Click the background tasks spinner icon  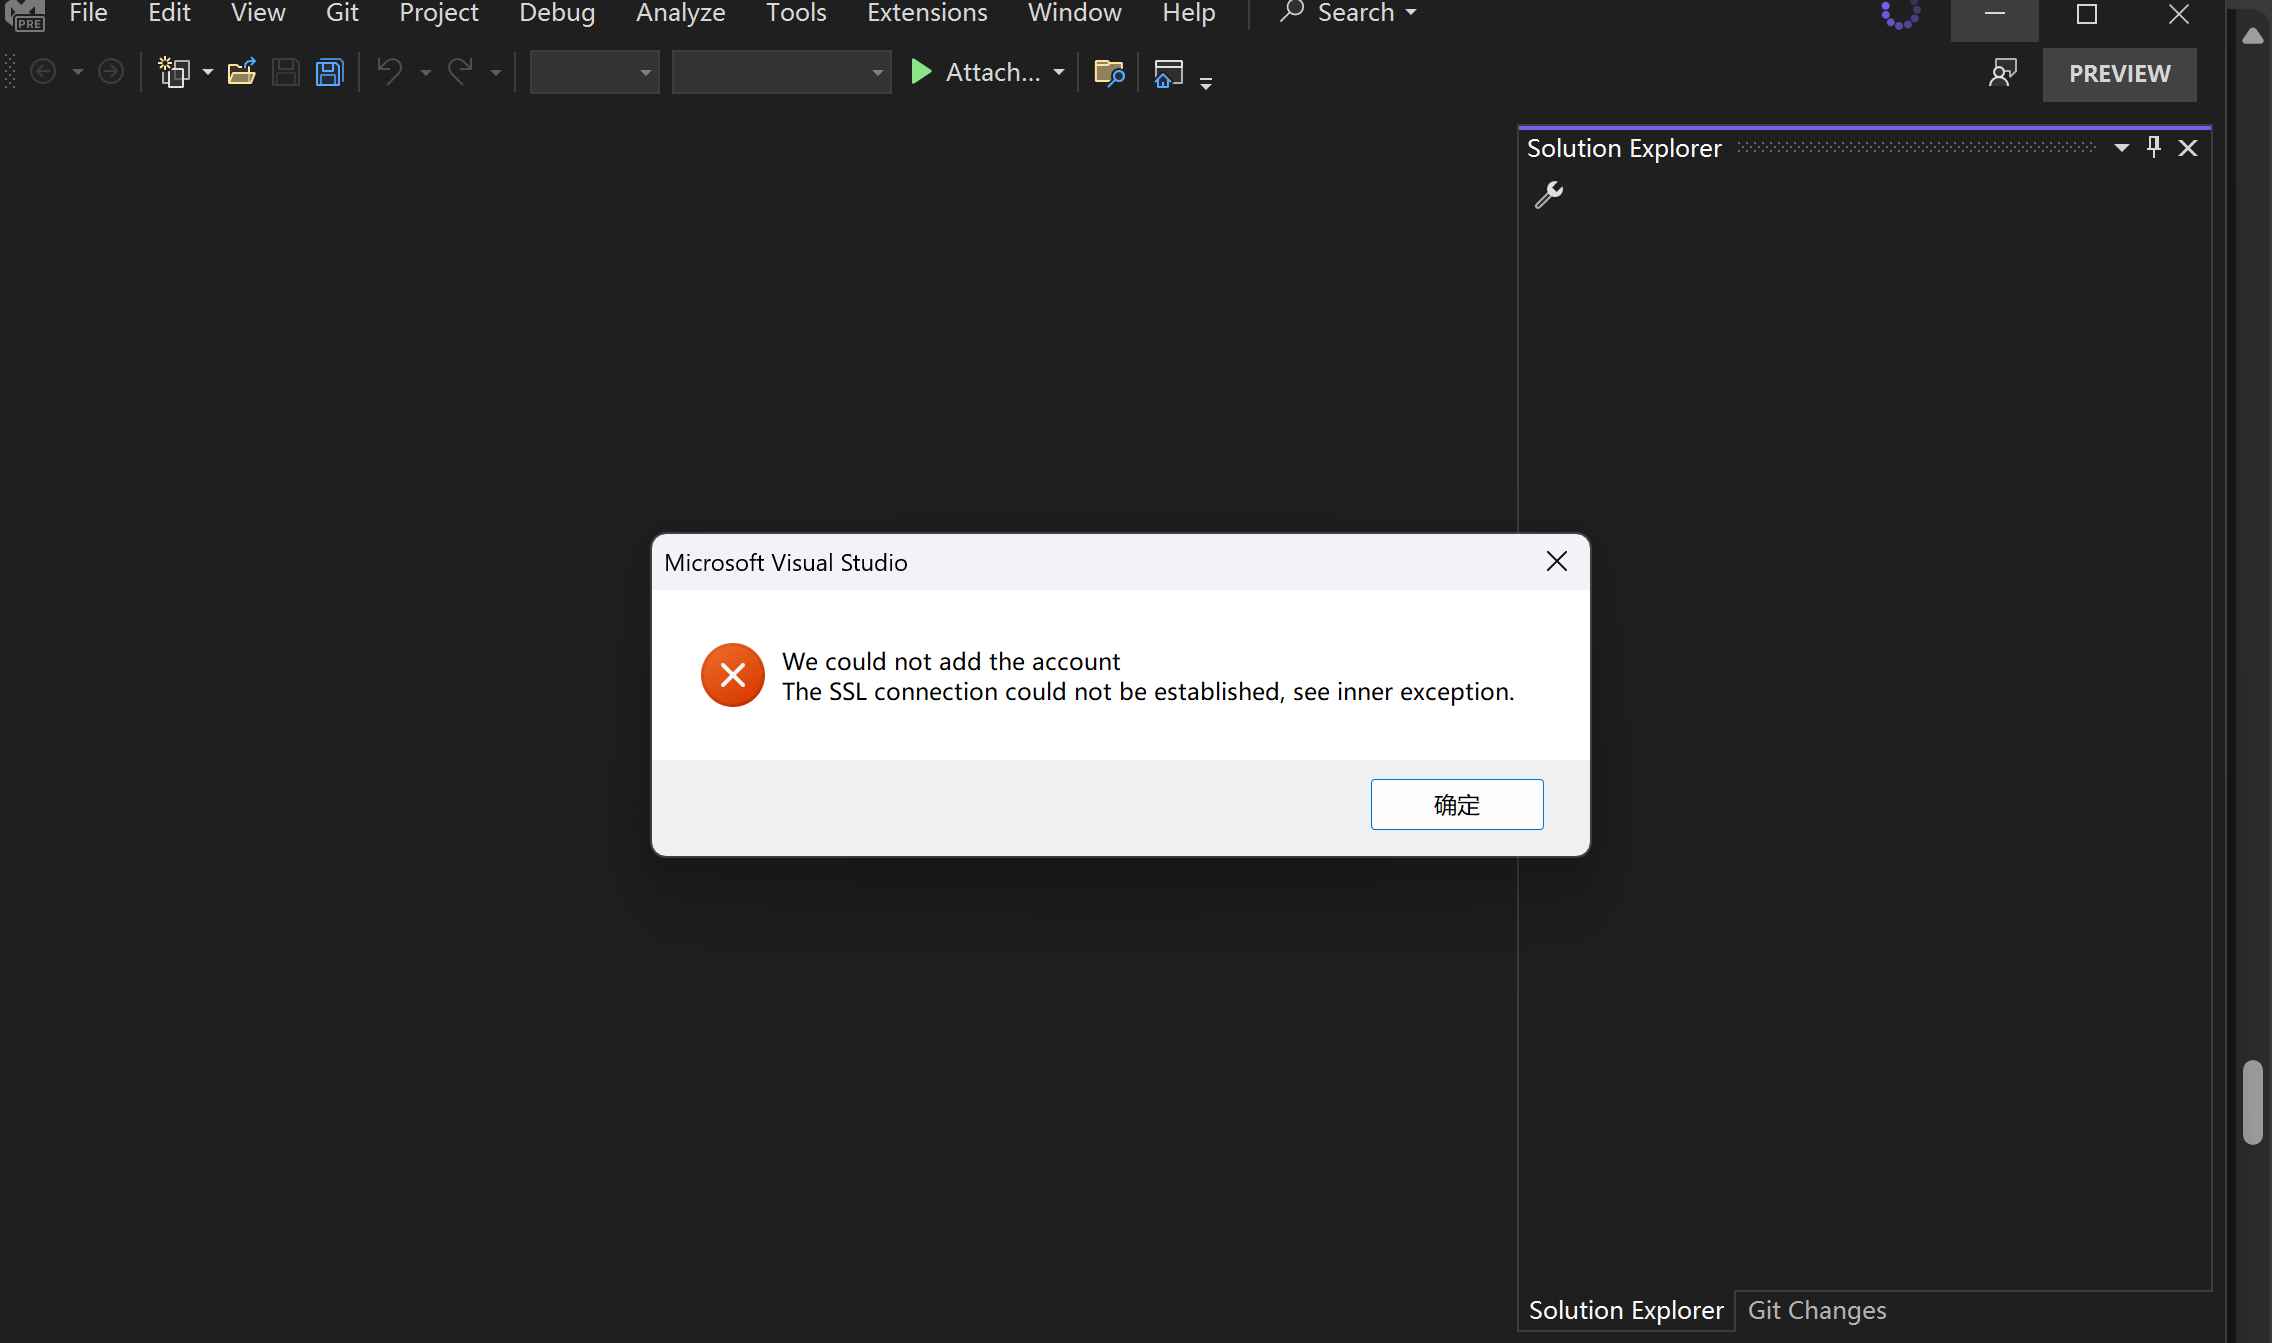pyautogui.click(x=1900, y=14)
